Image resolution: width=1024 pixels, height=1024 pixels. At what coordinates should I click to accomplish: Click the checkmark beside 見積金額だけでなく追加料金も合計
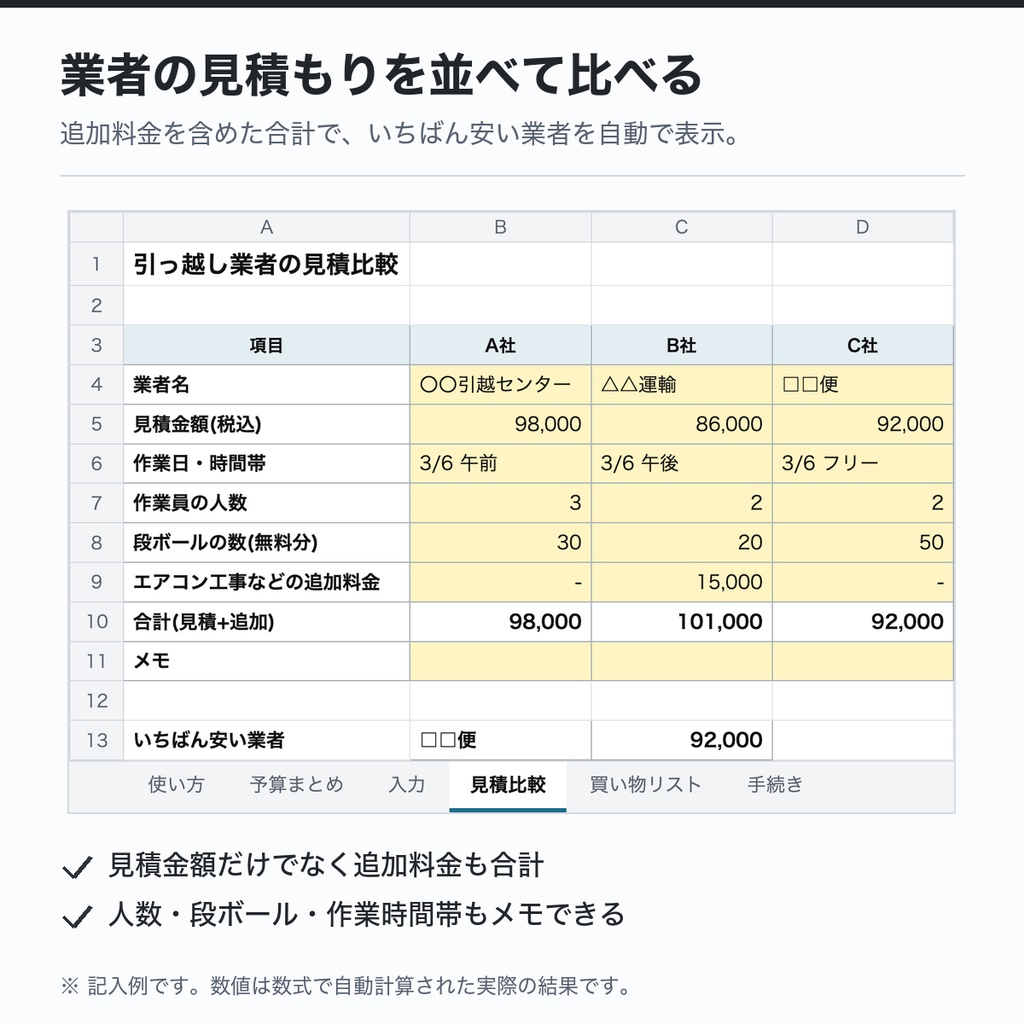click(x=77, y=867)
